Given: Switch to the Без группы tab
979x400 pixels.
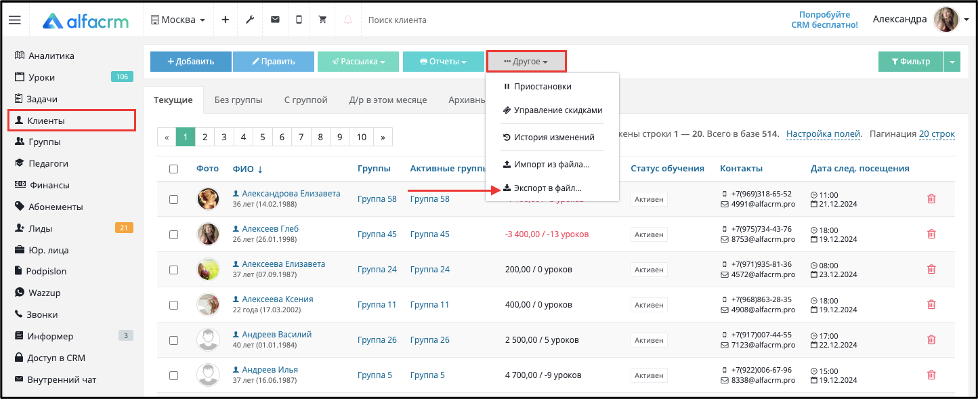Looking at the screenshot, I should tap(238, 100).
